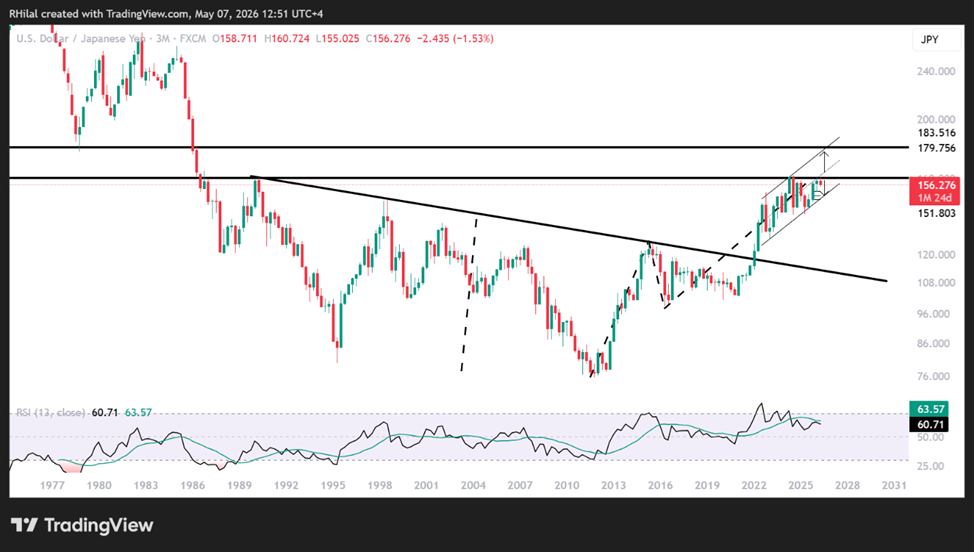The image size is (974, 552).
Task: Click the current price label 156.276
Action: click(x=937, y=186)
